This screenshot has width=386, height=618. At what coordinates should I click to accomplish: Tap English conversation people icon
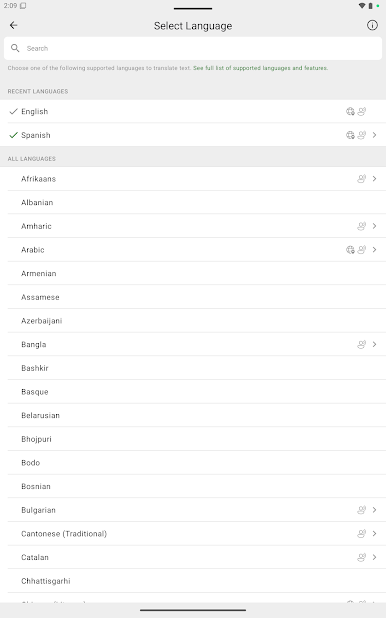362,112
